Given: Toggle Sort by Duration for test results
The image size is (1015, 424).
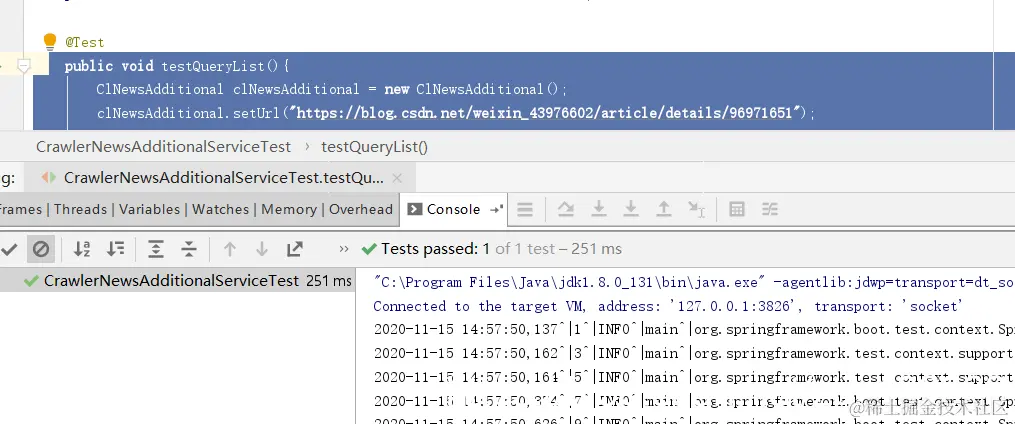Looking at the screenshot, I should point(115,249).
